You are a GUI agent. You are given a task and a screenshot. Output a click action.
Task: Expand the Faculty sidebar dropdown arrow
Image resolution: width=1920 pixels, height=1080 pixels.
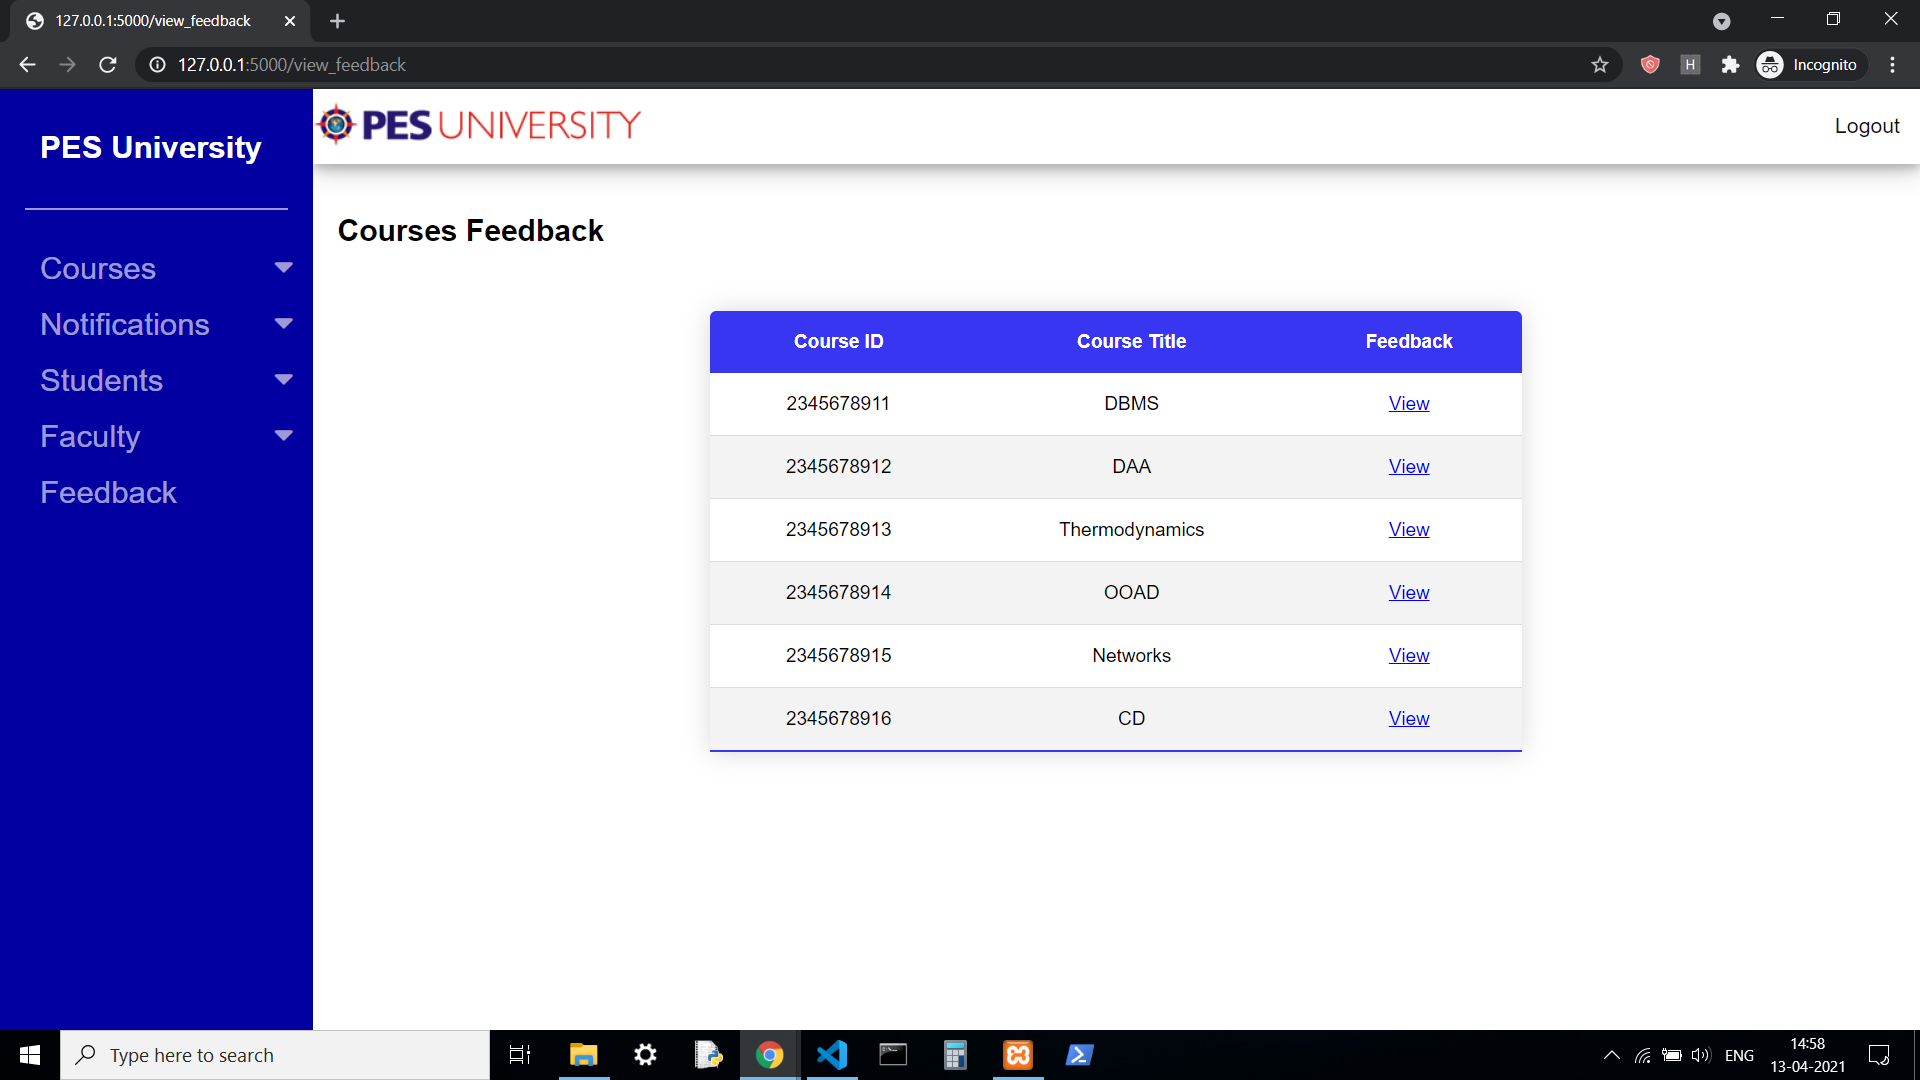tap(283, 436)
